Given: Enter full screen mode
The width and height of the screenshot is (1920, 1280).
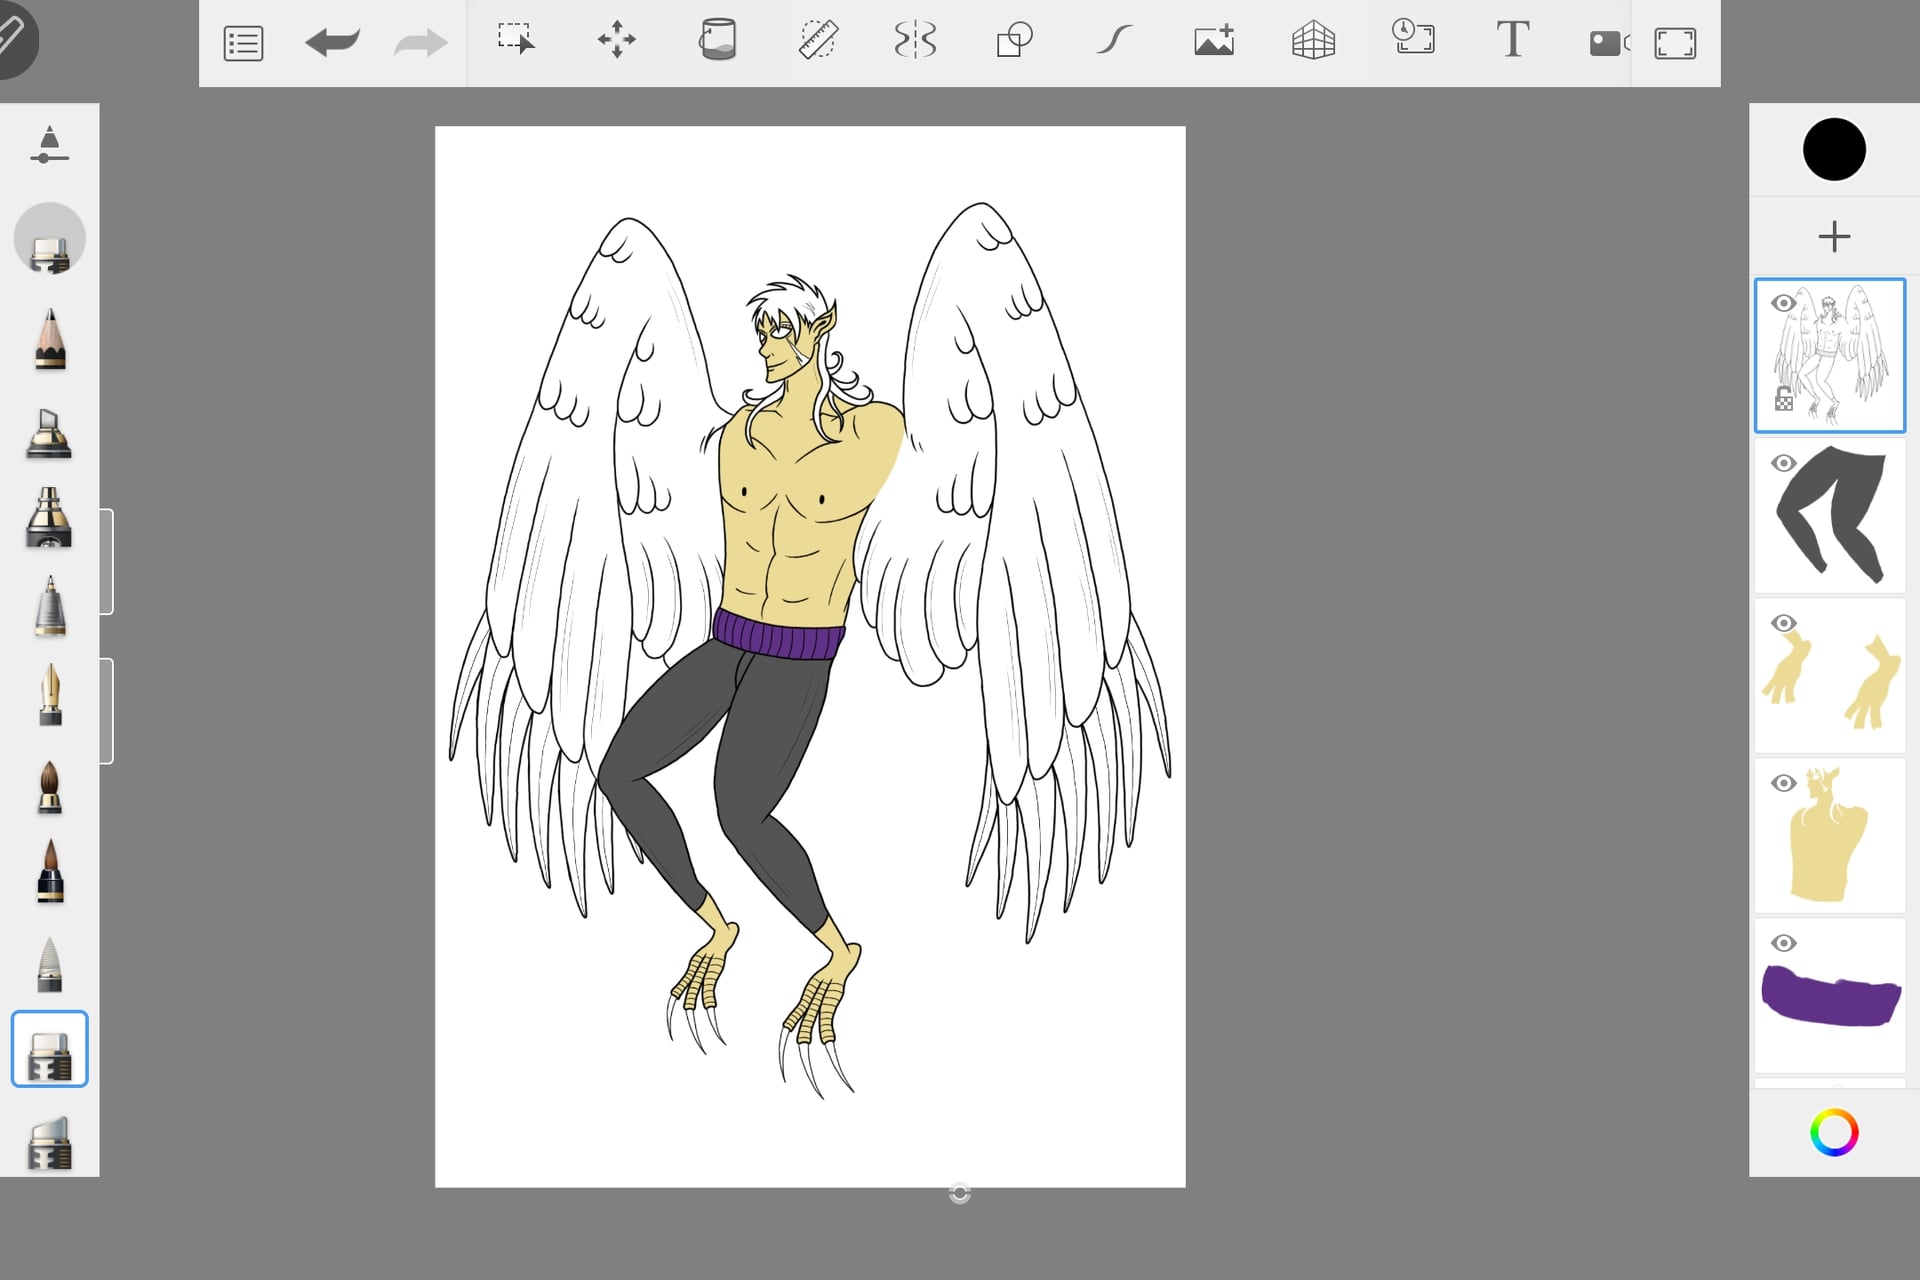Looking at the screenshot, I should (x=1675, y=43).
